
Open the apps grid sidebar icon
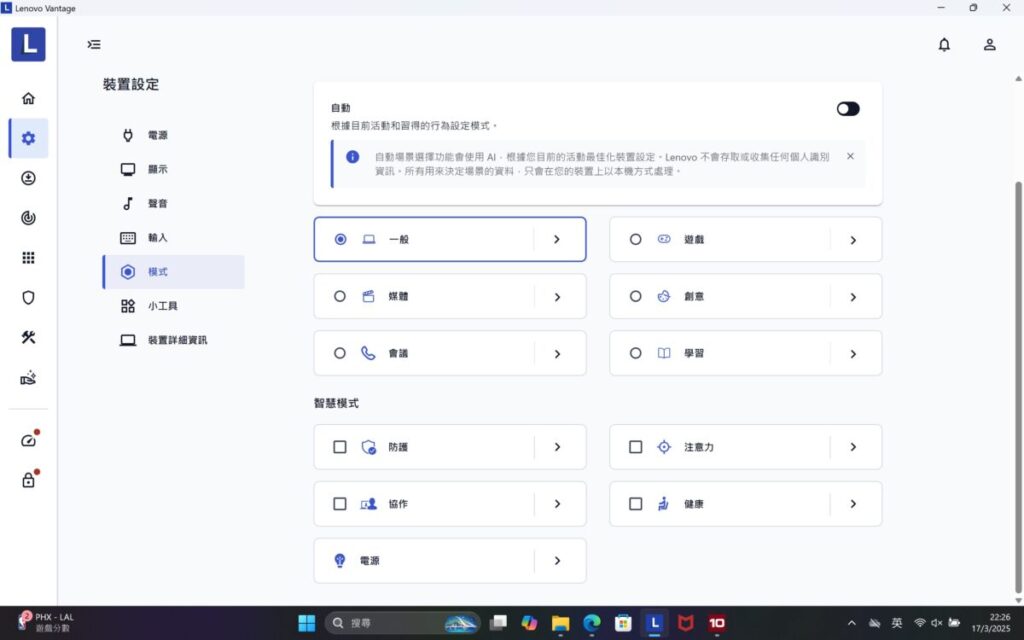tap(28, 258)
